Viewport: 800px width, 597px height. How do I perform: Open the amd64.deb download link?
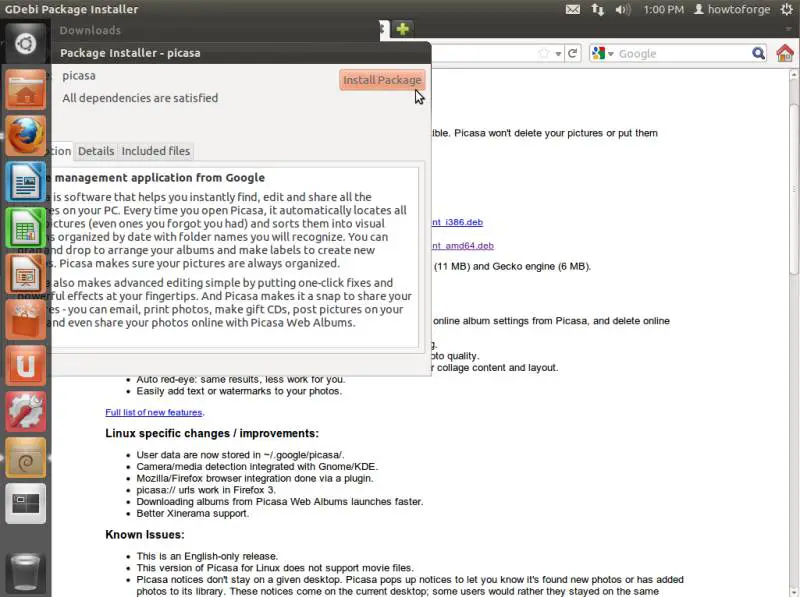[x=463, y=245]
